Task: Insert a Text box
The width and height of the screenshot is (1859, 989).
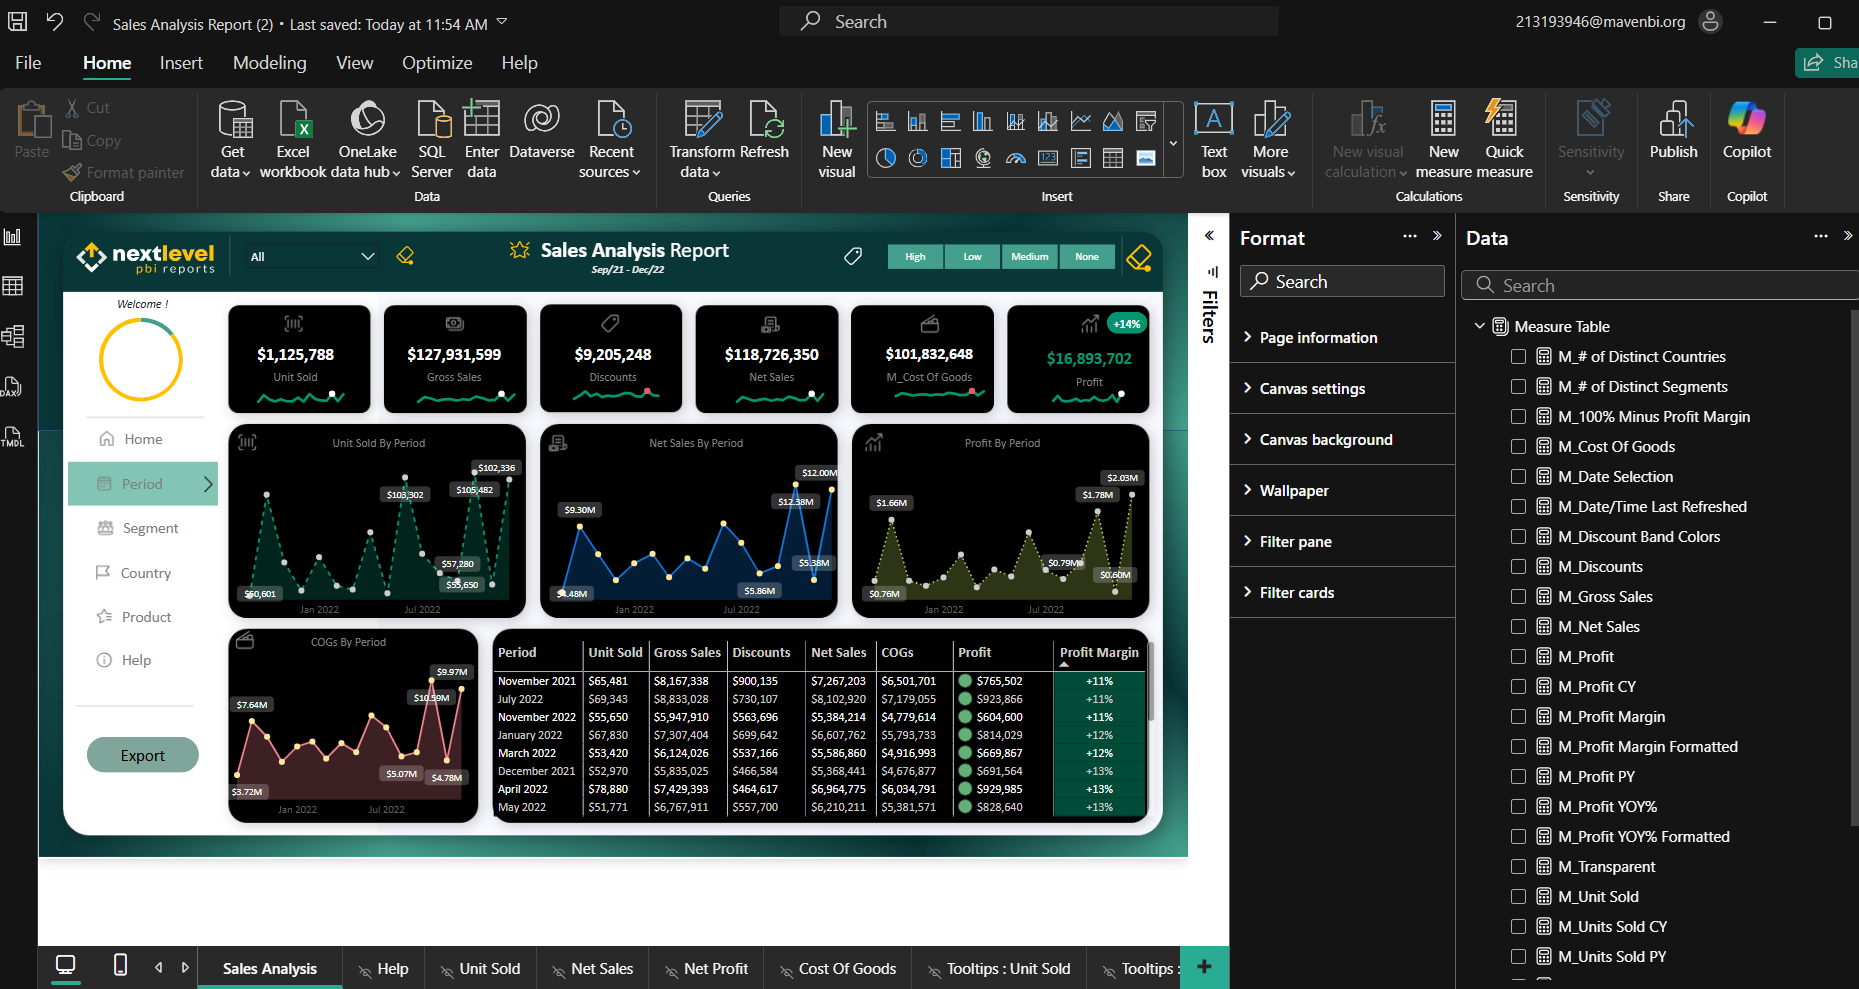Action: pyautogui.click(x=1213, y=120)
